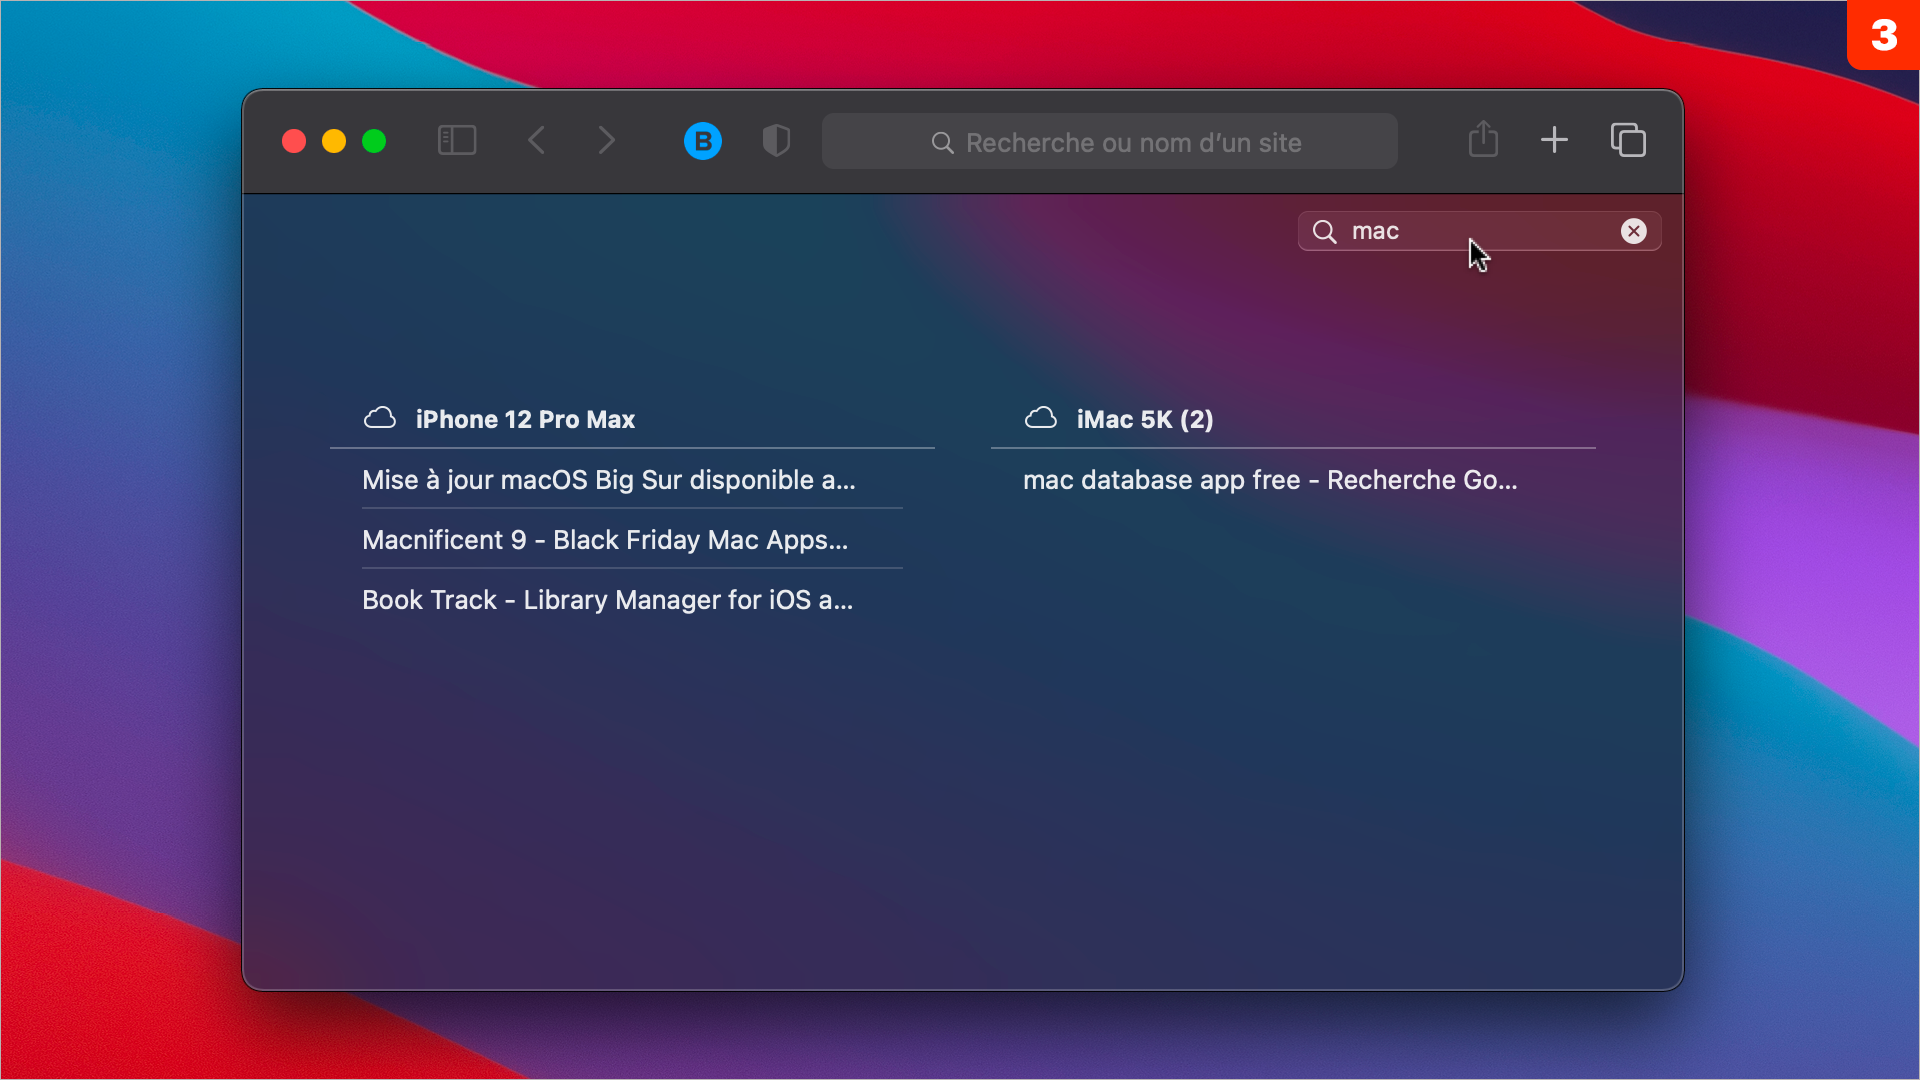Toggle iCloud sync icon on iPhone group
Image resolution: width=1920 pixels, height=1080 pixels.
[380, 418]
